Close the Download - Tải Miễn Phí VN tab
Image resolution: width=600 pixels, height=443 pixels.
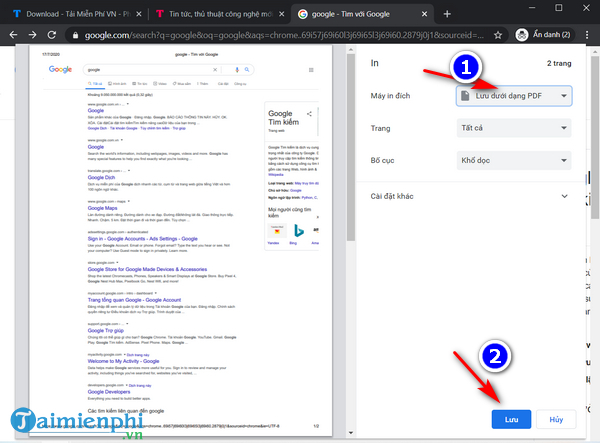coord(139,14)
